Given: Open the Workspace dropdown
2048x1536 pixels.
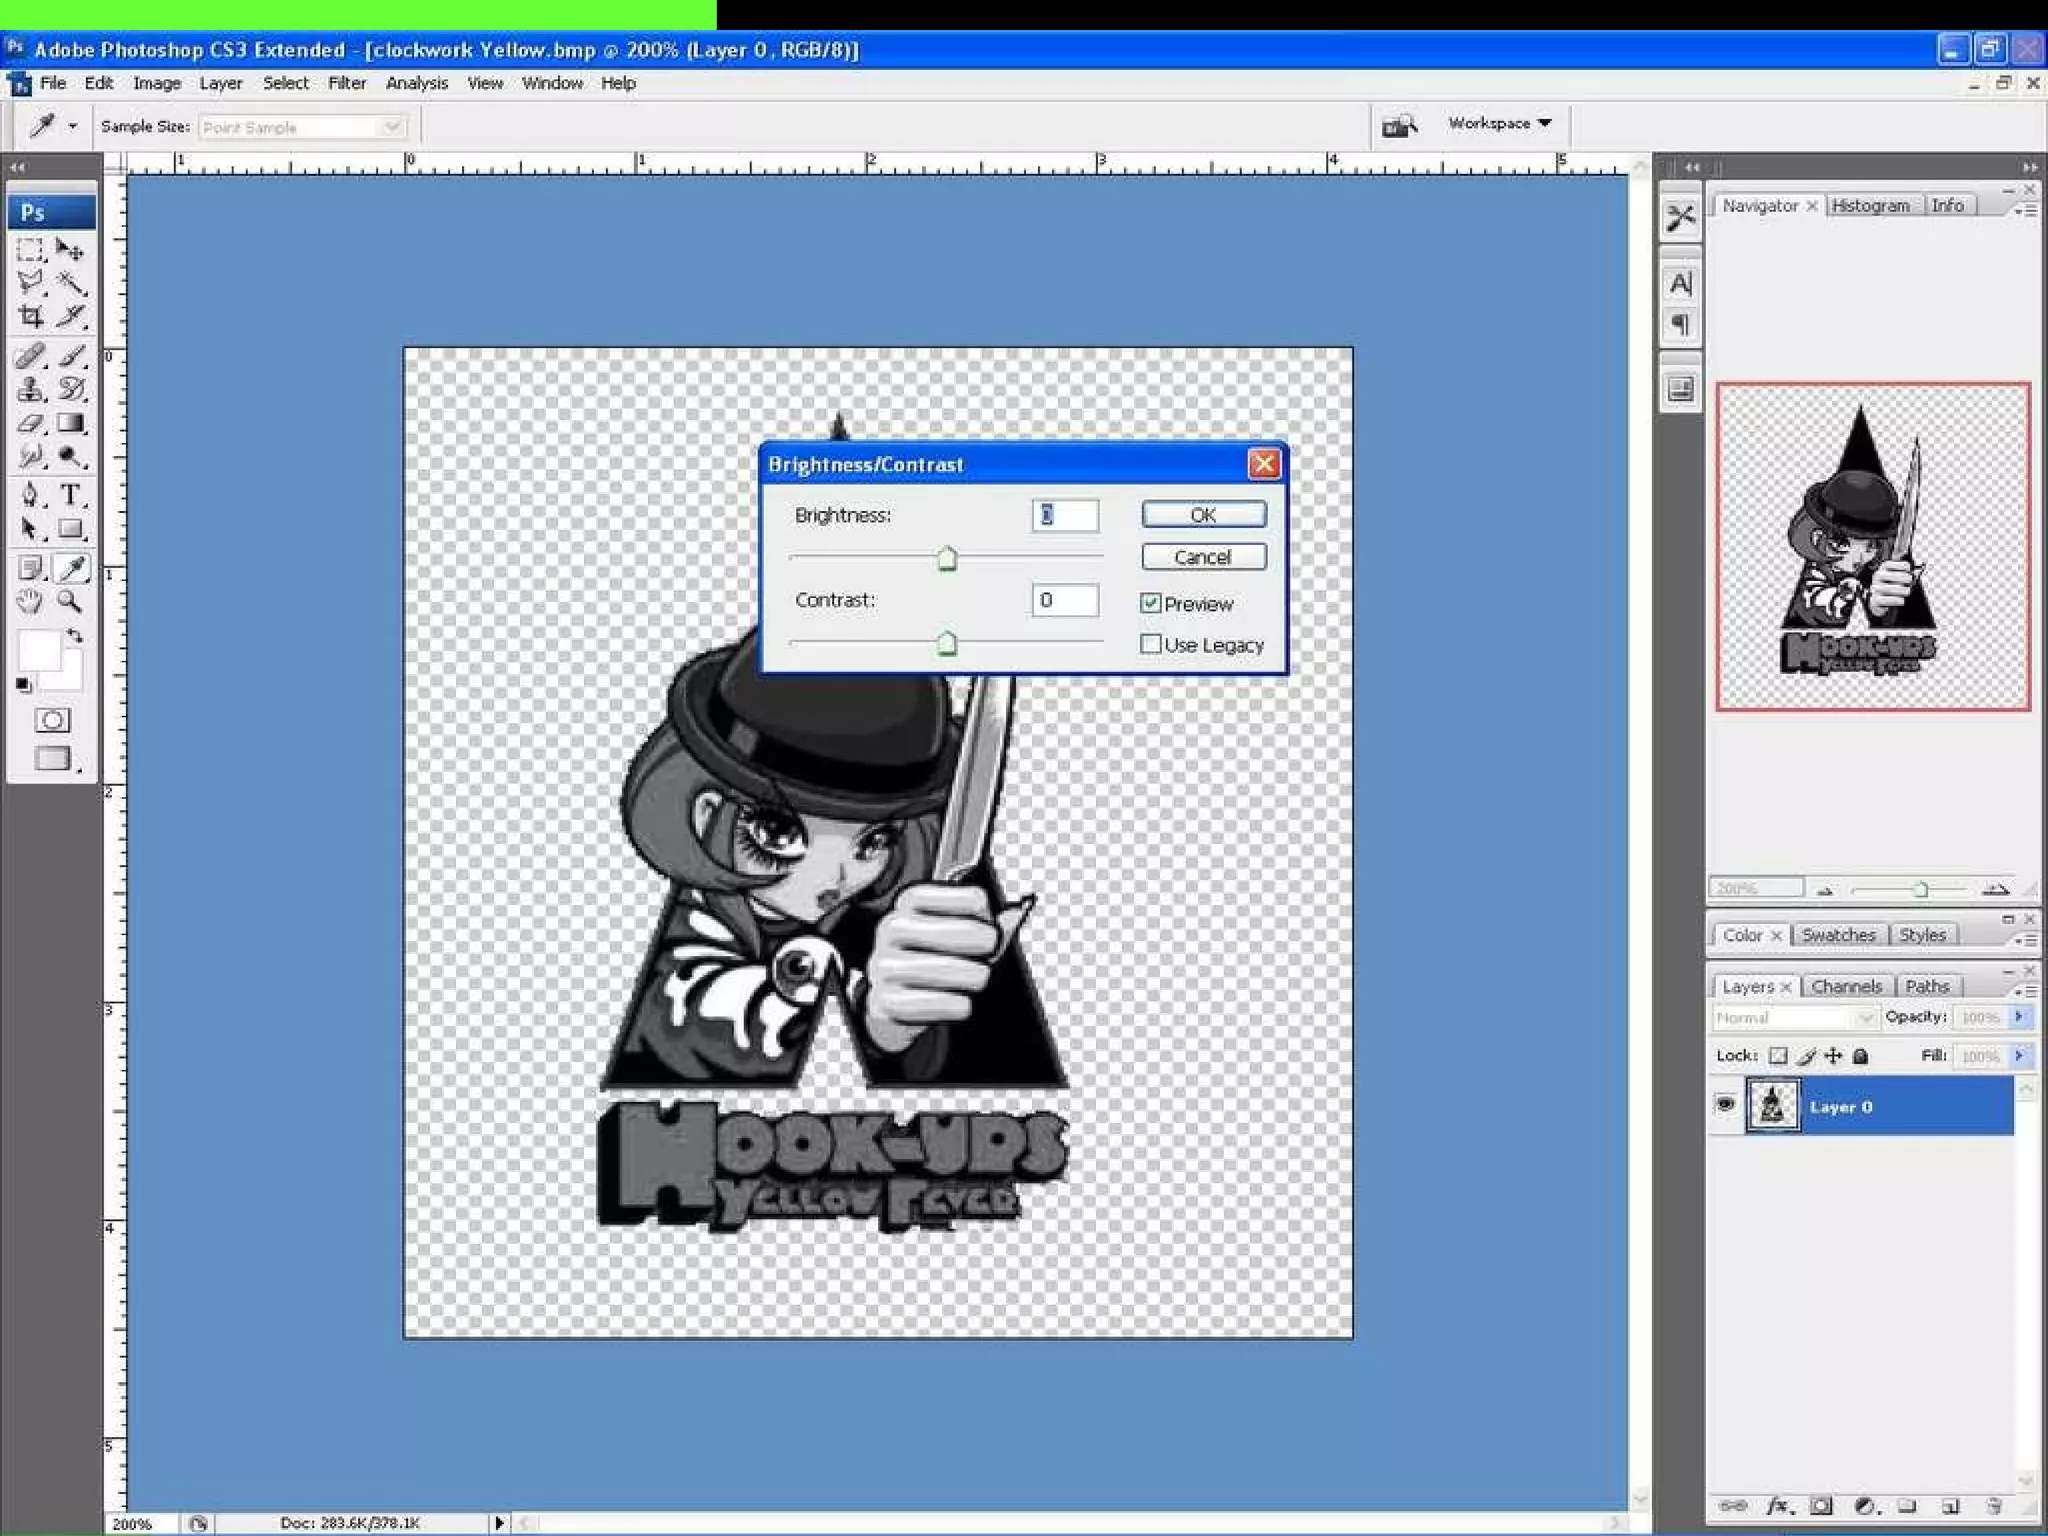Looking at the screenshot, I should [1499, 123].
